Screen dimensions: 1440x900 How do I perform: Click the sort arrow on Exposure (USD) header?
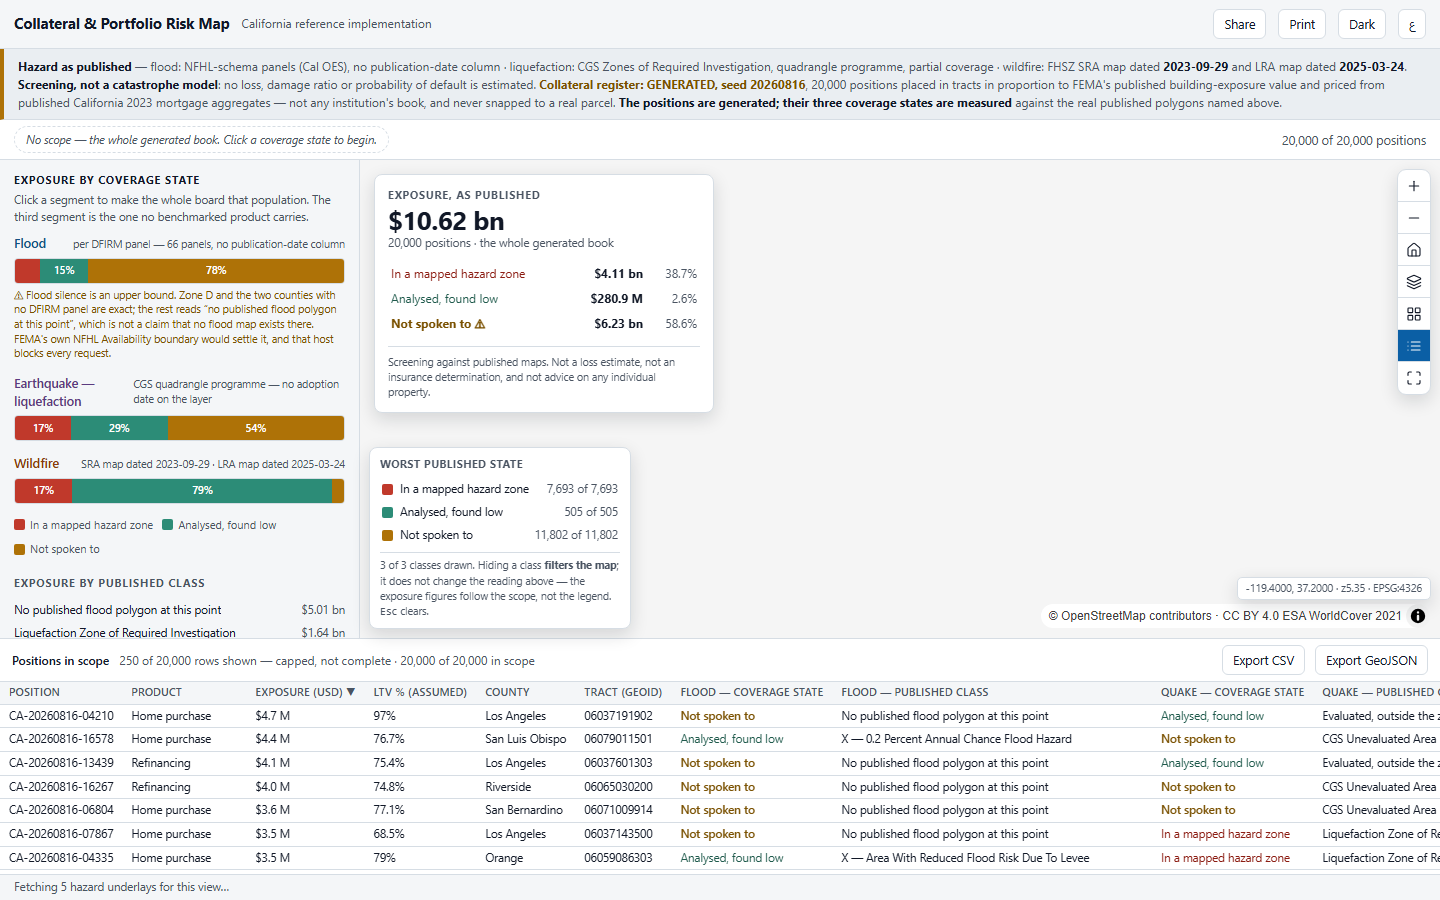[x=351, y=692]
